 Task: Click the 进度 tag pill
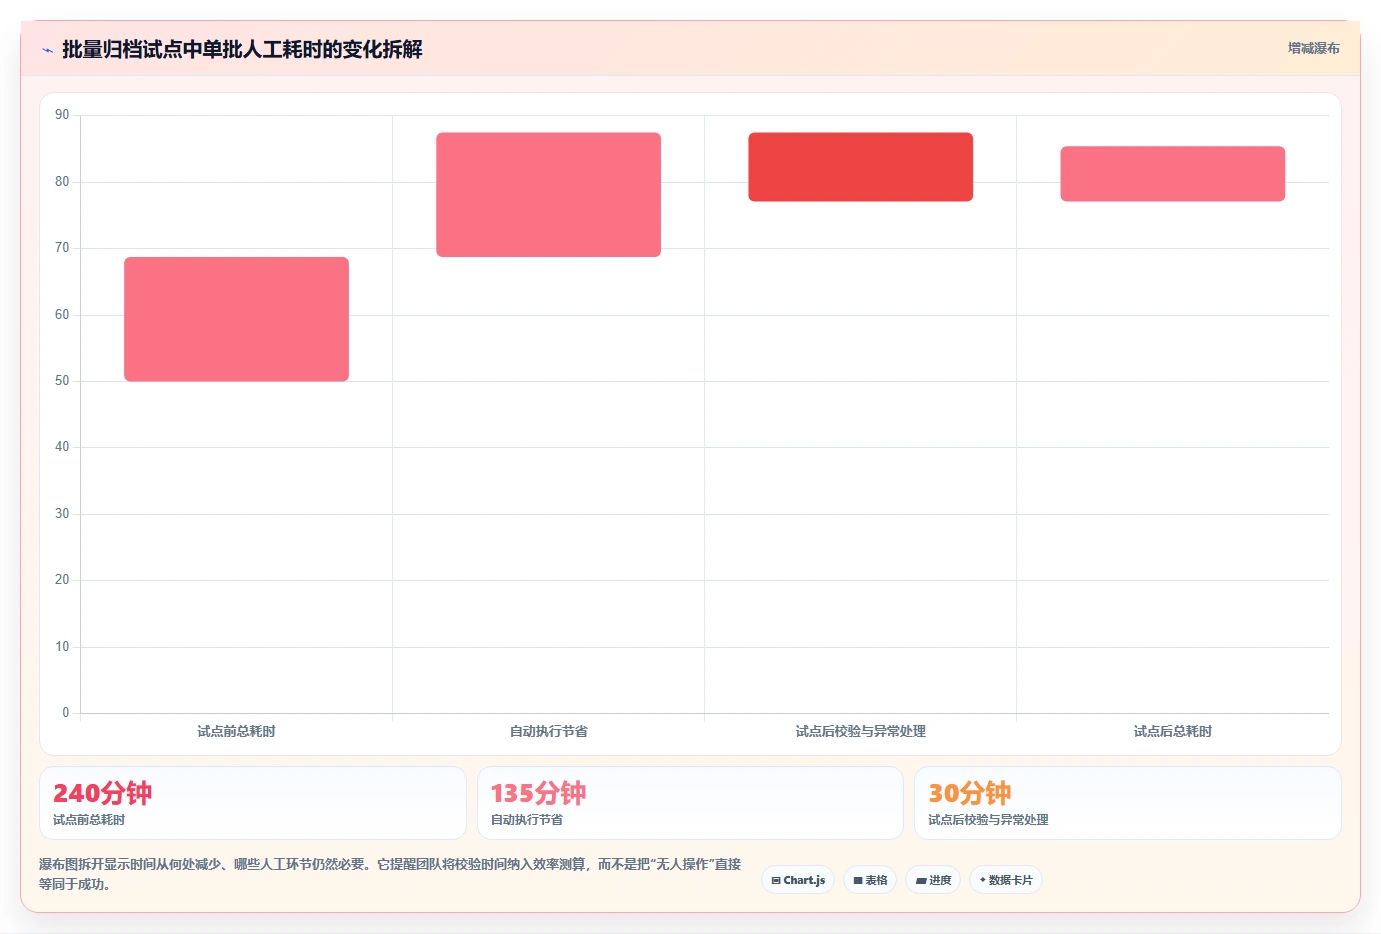pos(933,880)
